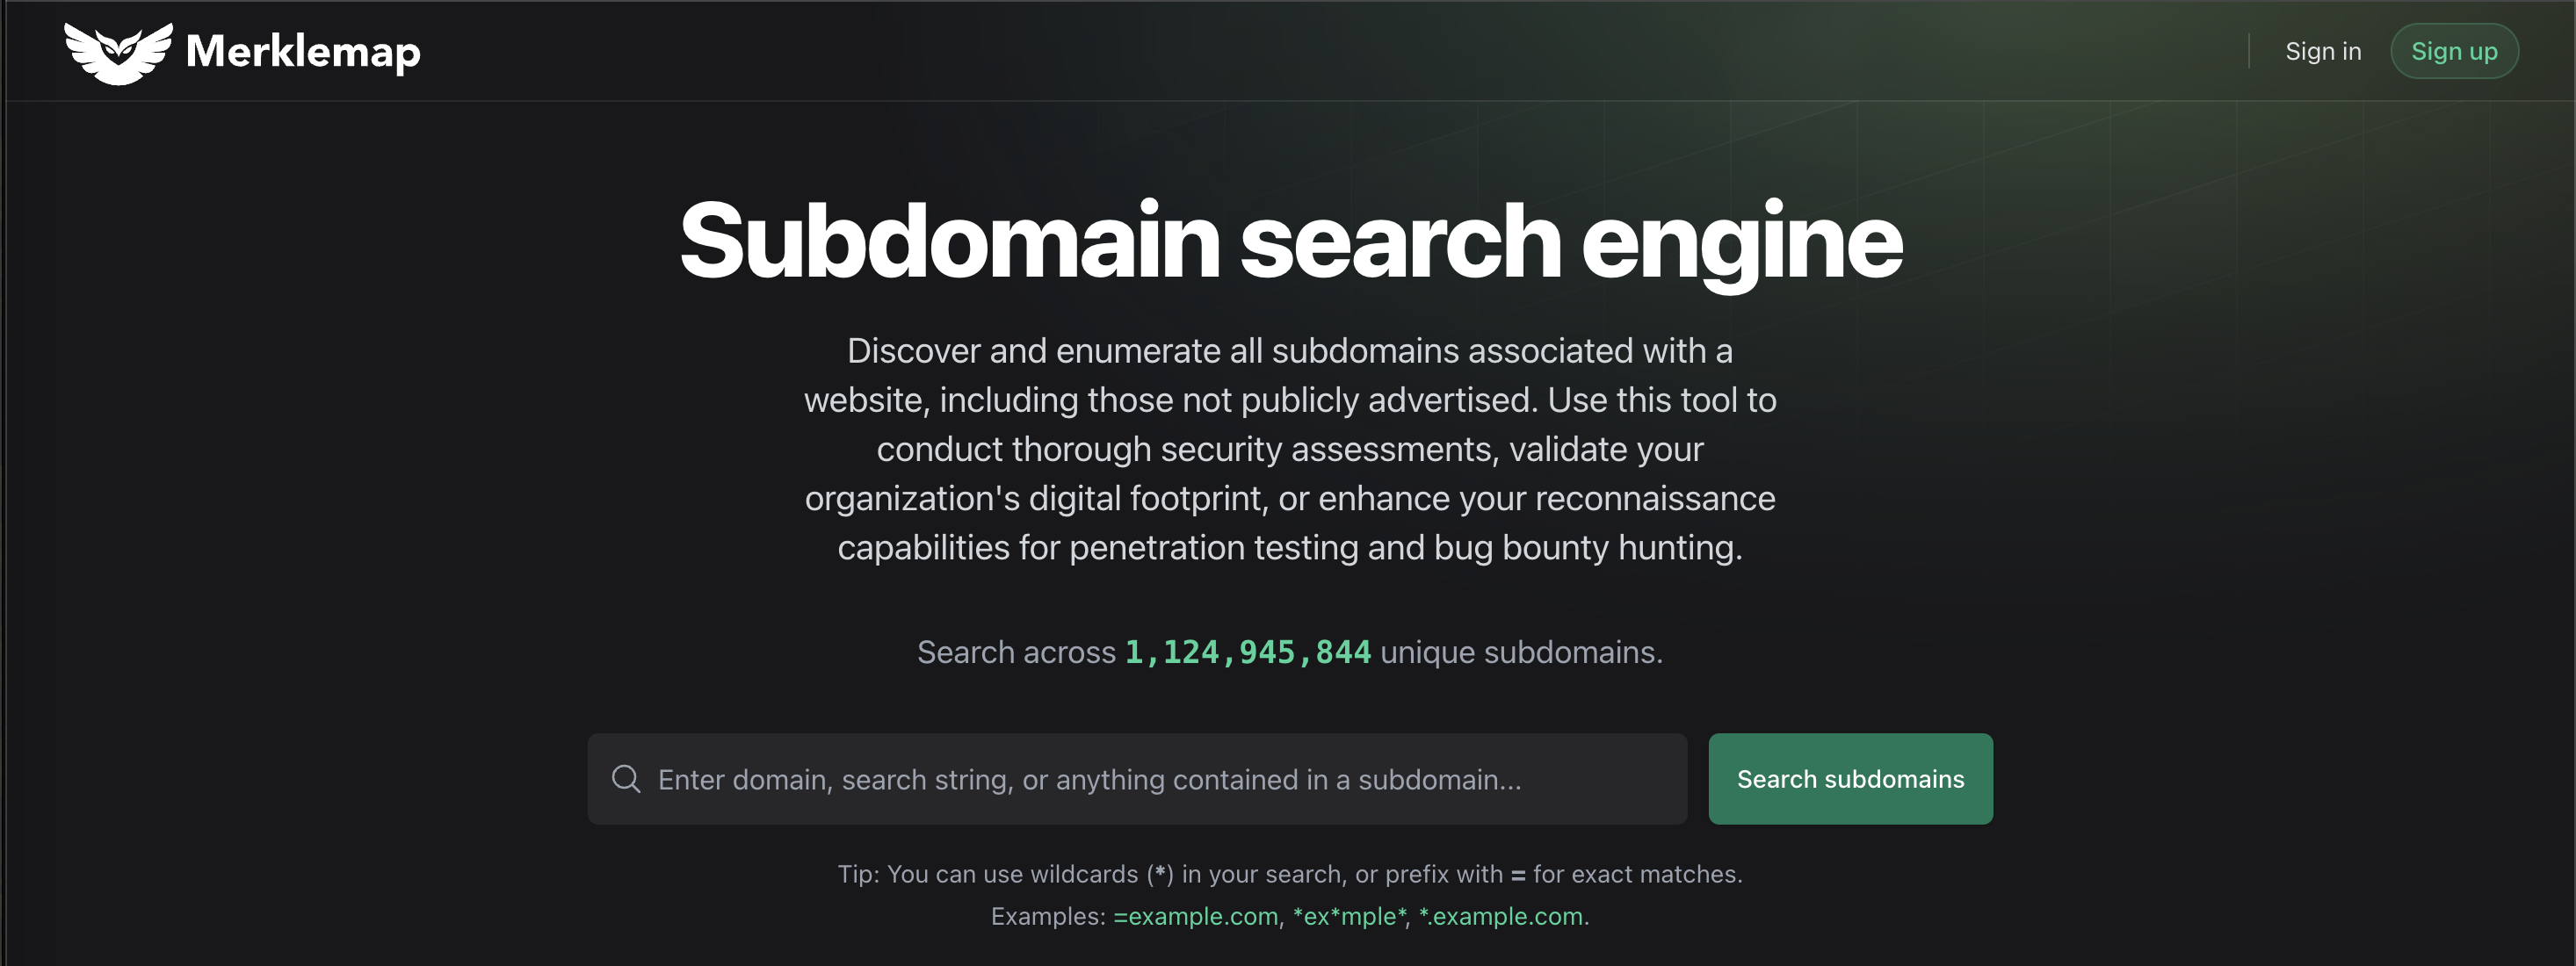2576x966 pixels.
Task: Select the *ex*mple* wildcard example
Action: (1349, 916)
